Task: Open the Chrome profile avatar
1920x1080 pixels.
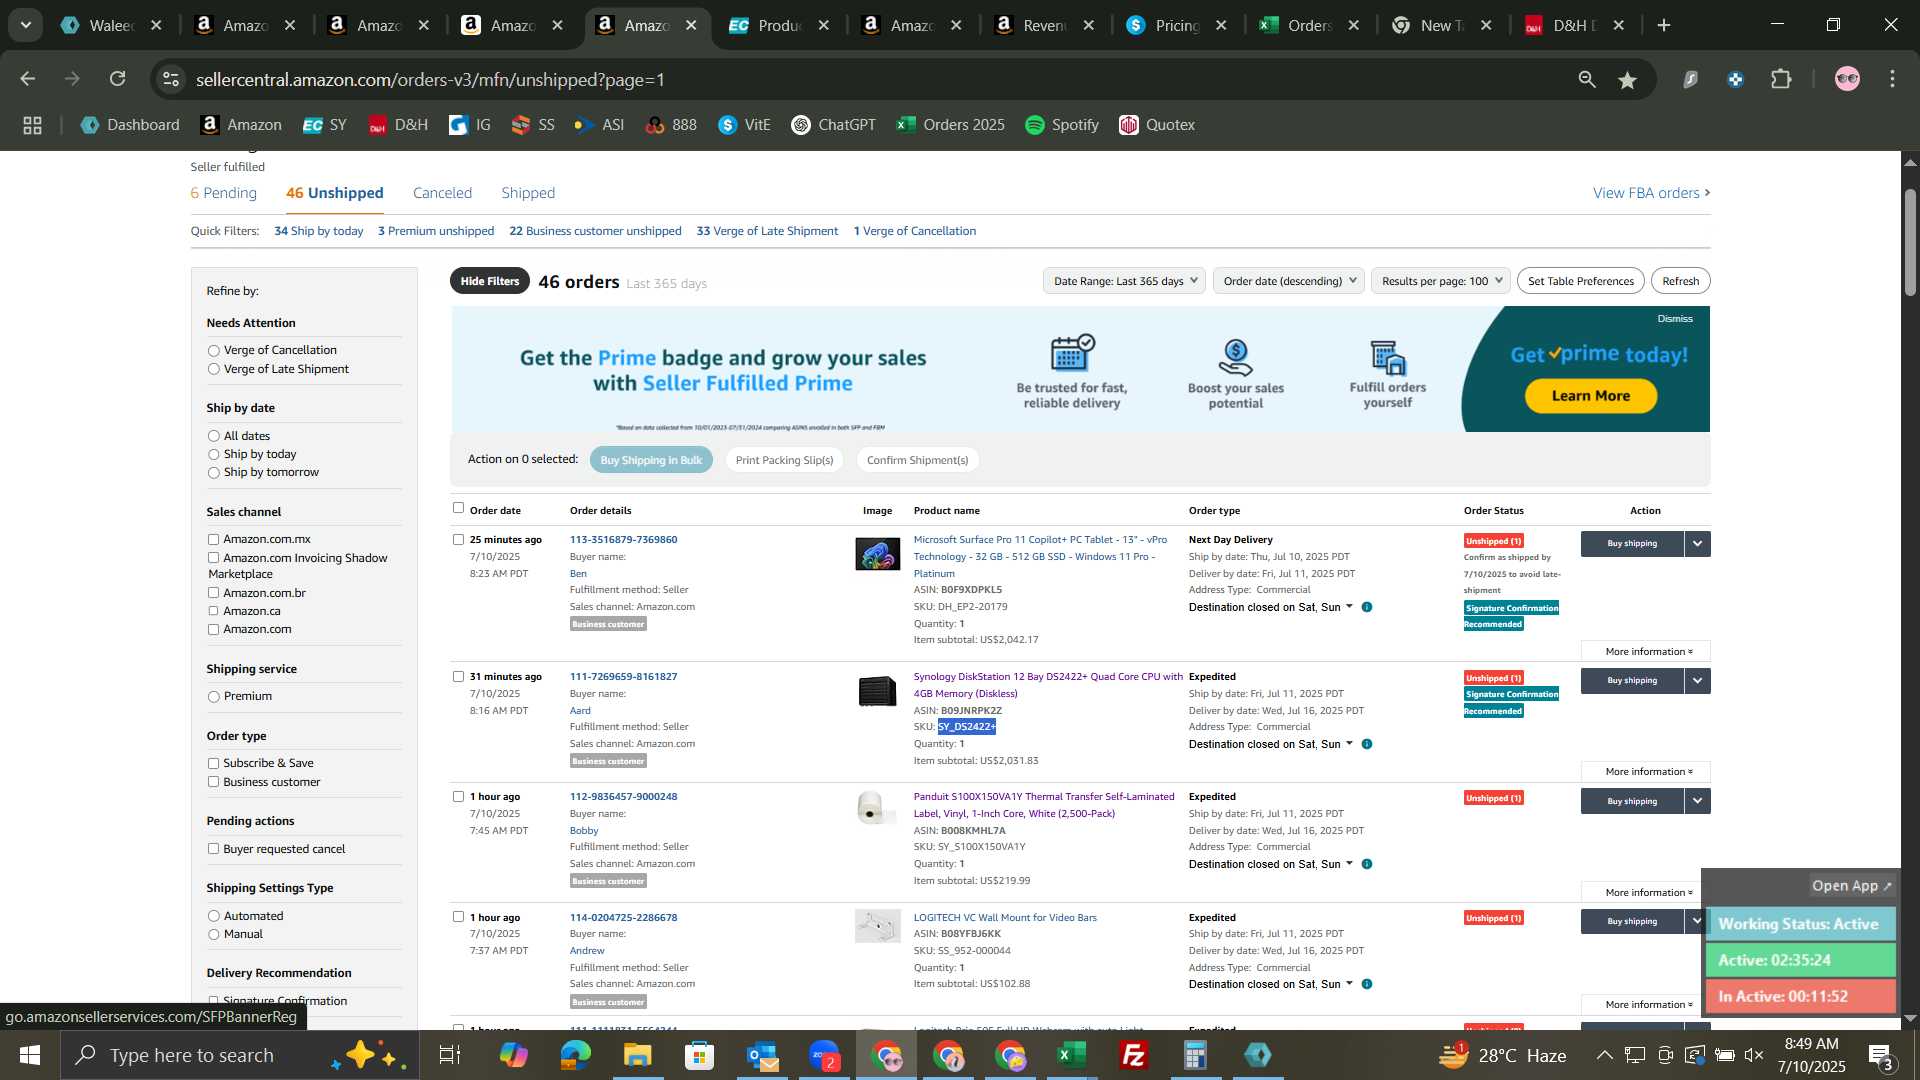Action: pyautogui.click(x=1847, y=79)
